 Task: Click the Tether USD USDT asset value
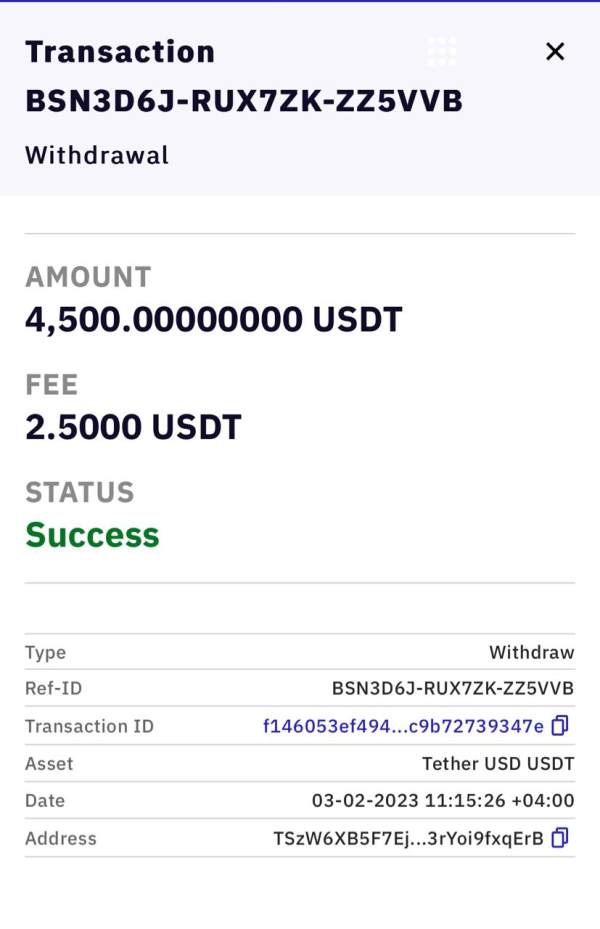tap(498, 763)
